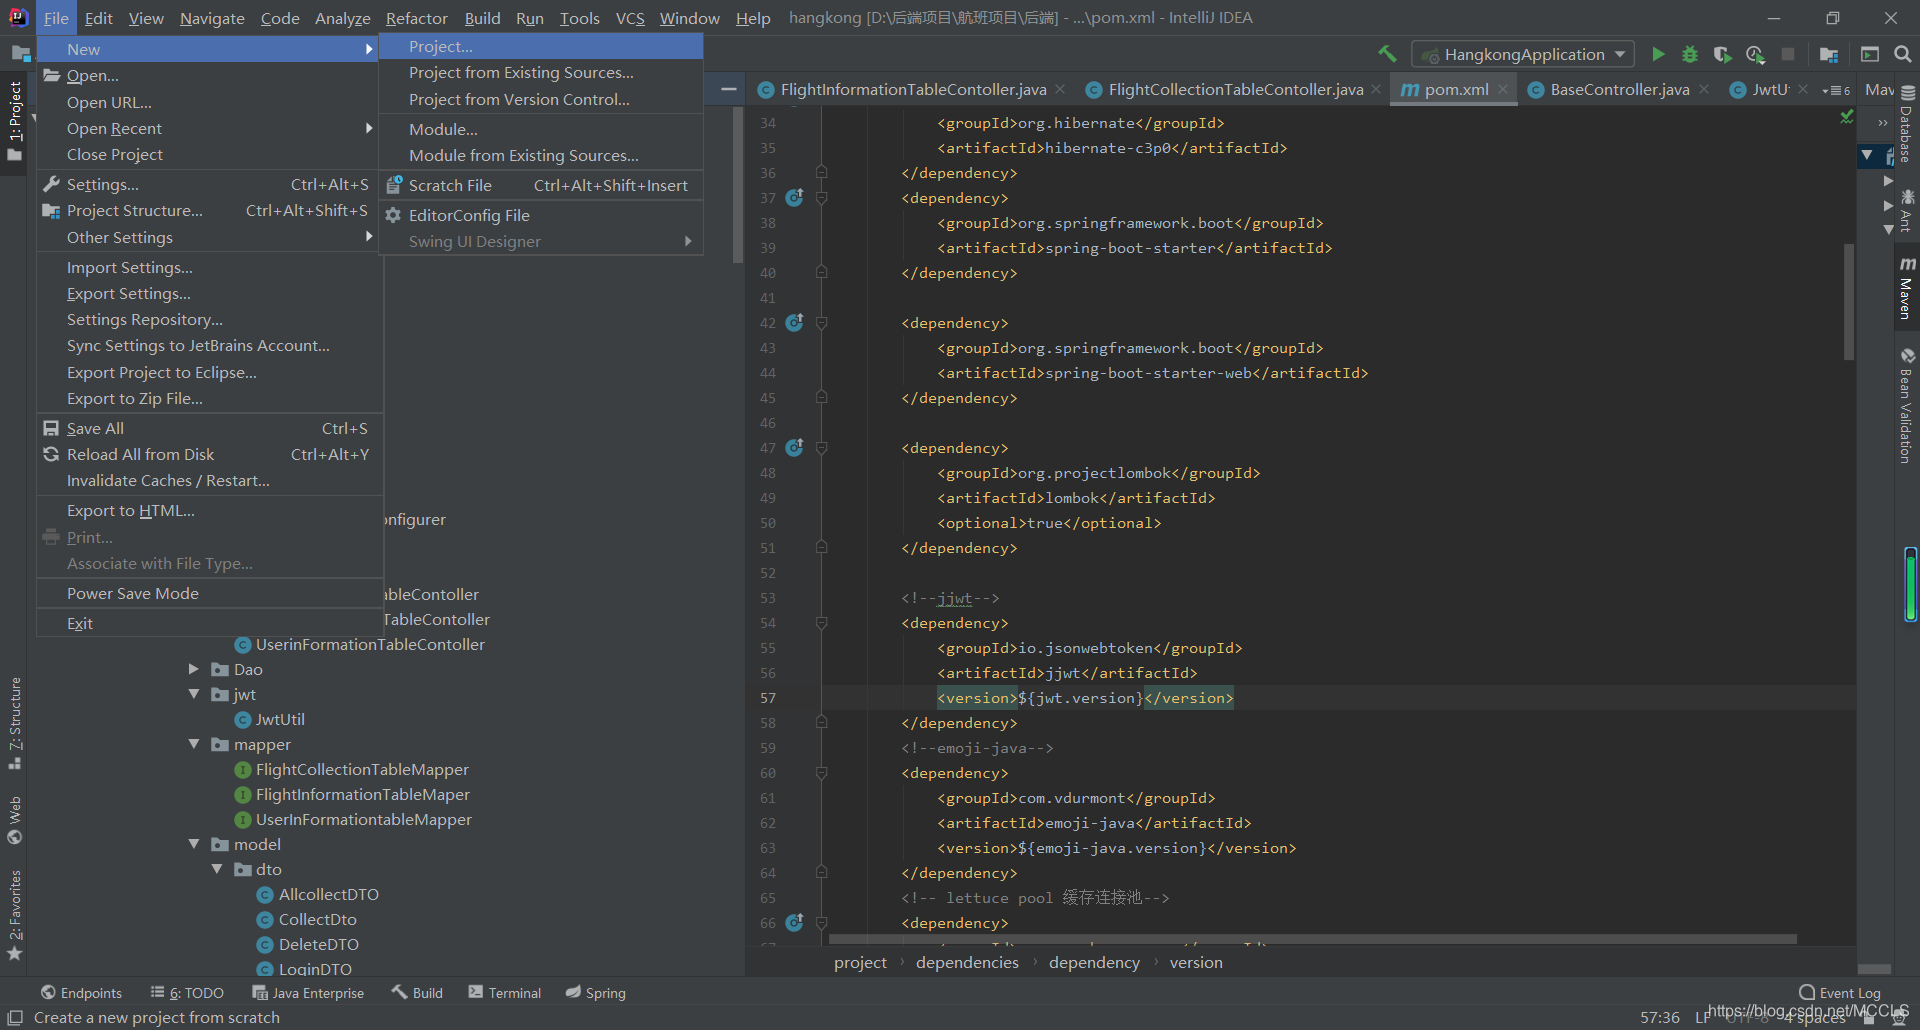Screen dimensions: 1920x1030
Task: Collapse the jwt folder
Action: pyautogui.click(x=194, y=694)
